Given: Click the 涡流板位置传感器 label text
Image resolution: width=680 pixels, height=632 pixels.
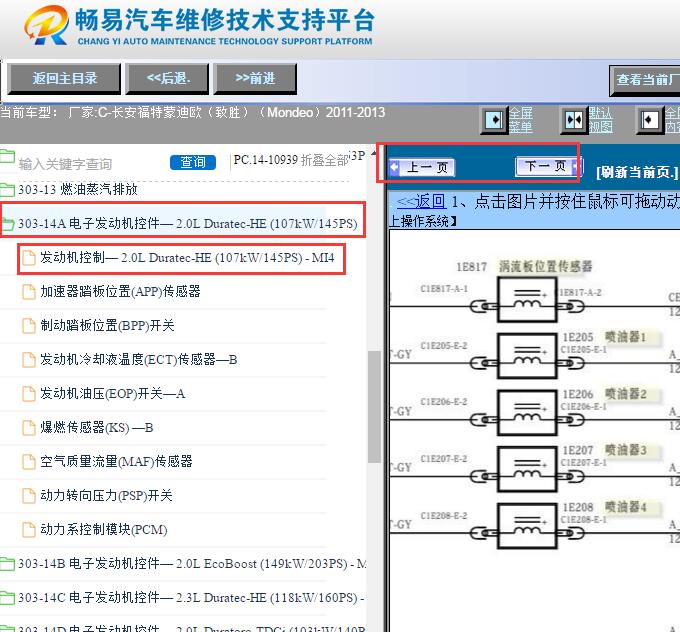Looking at the screenshot, I should click(x=545, y=266).
